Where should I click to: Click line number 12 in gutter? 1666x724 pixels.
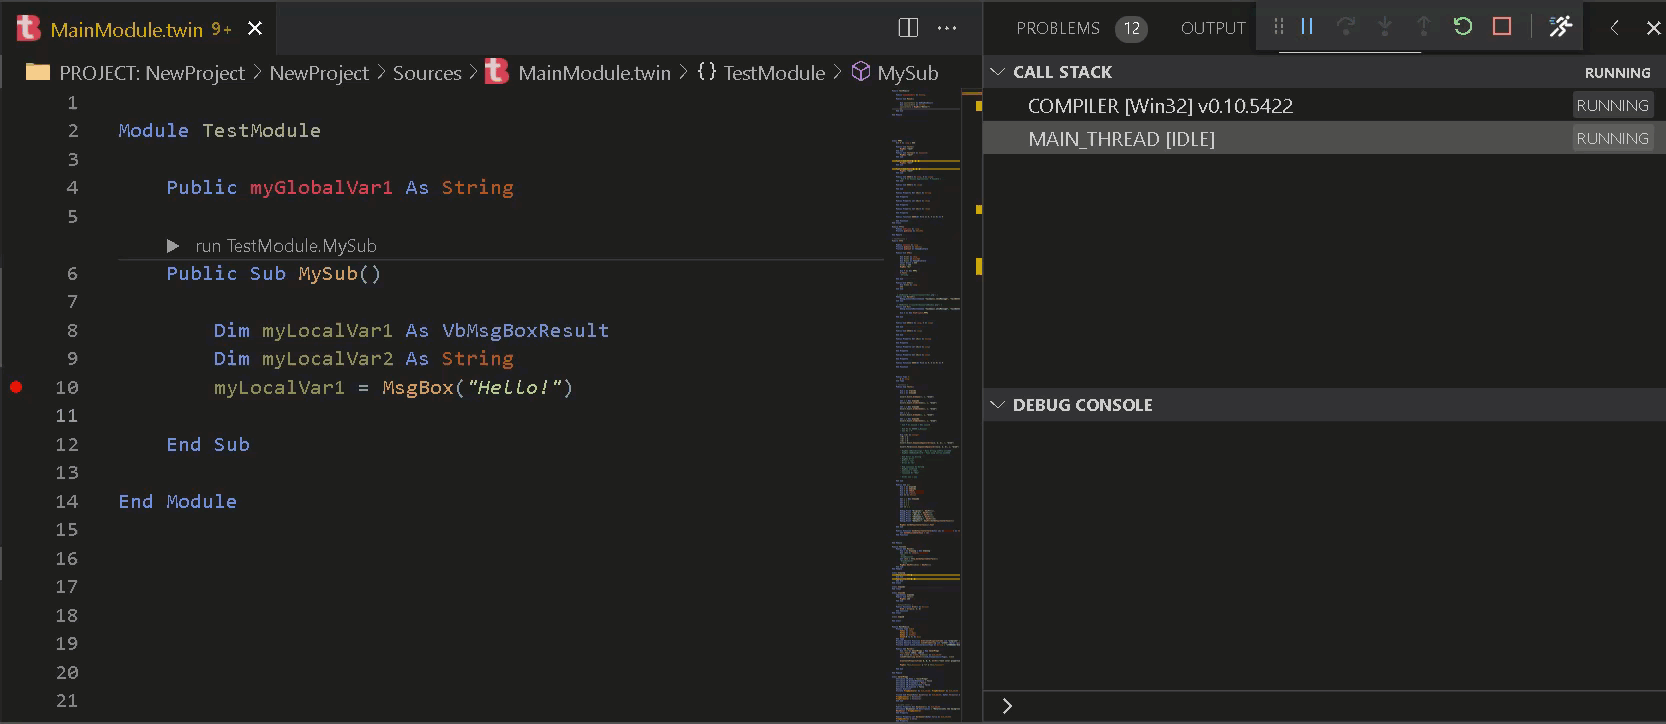click(66, 444)
